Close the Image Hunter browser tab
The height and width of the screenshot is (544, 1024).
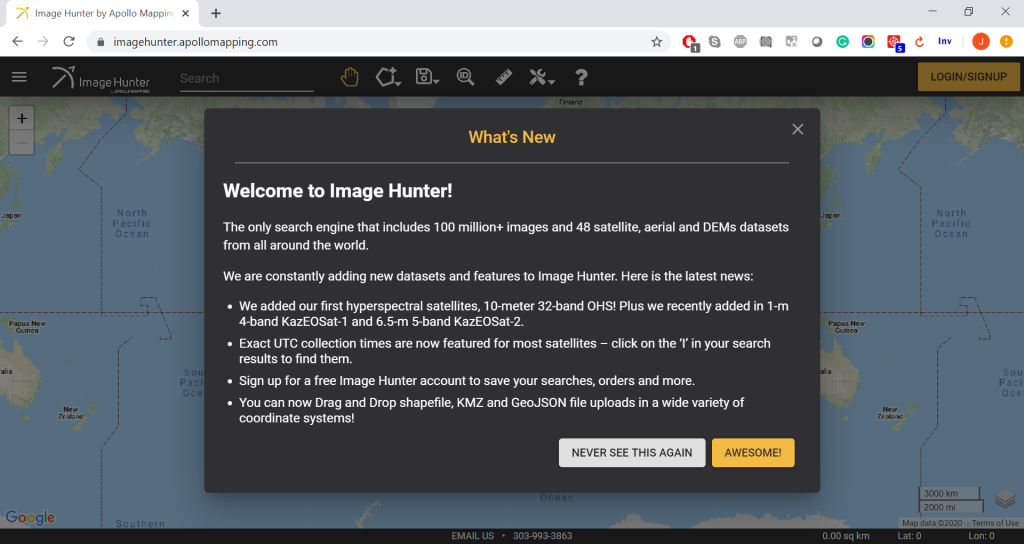[x=185, y=13]
